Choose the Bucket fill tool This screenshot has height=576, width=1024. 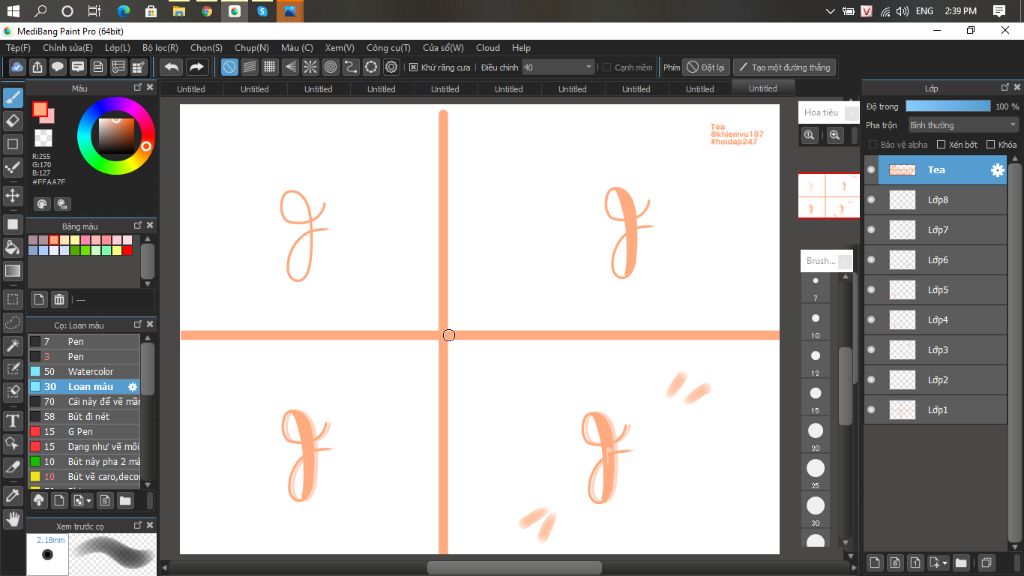tap(12, 248)
